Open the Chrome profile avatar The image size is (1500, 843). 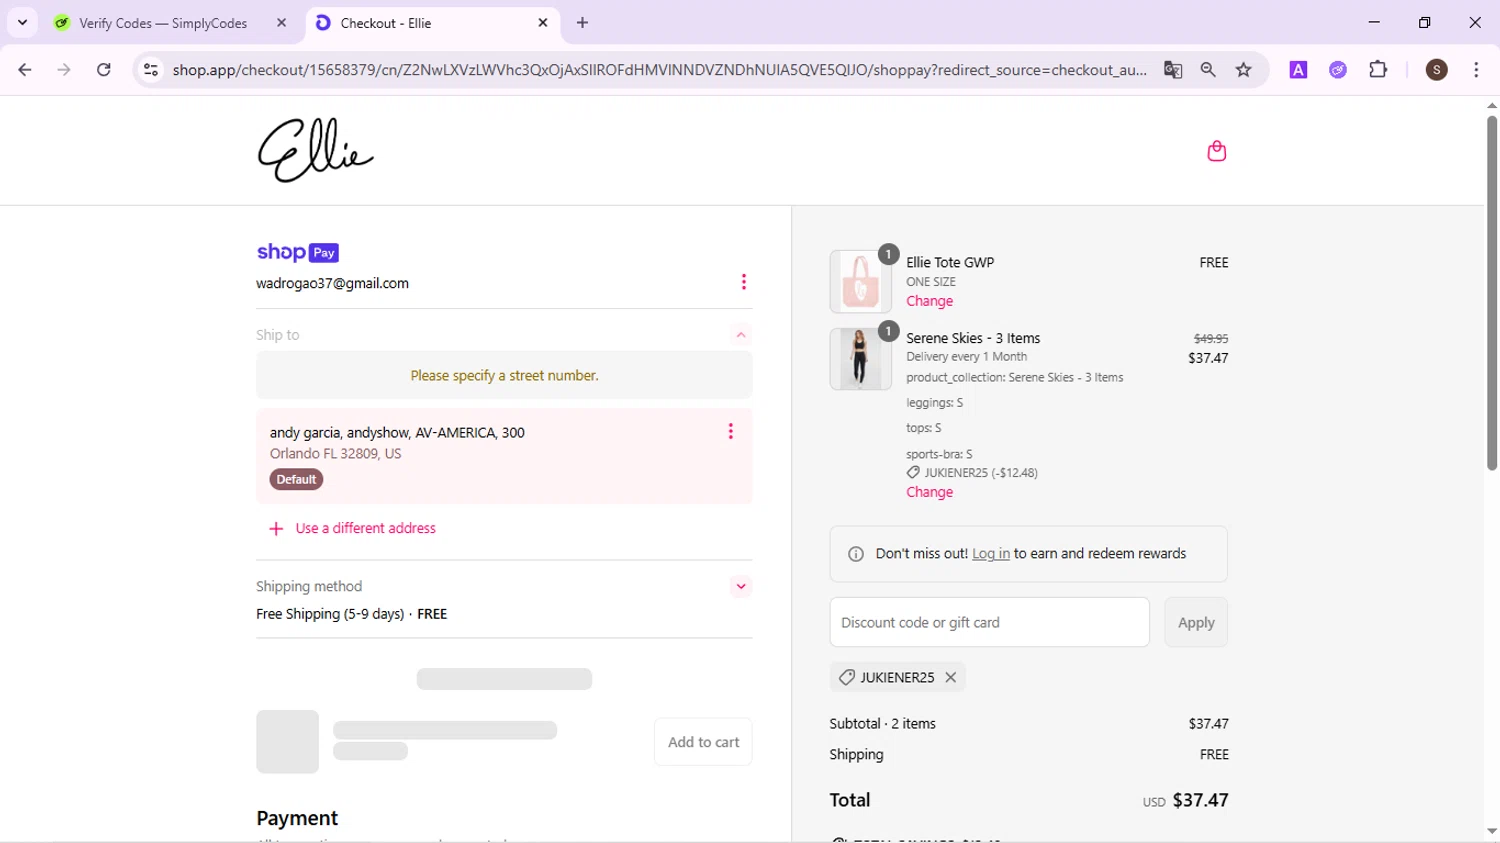(1437, 70)
